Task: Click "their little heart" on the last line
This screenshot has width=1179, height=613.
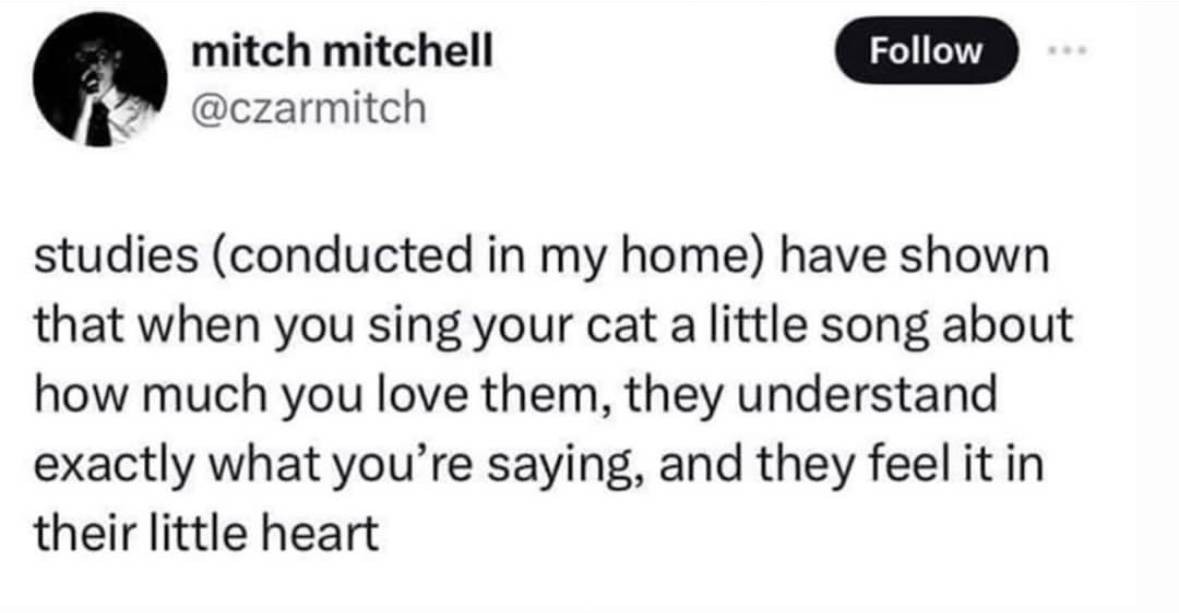Action: [208, 534]
